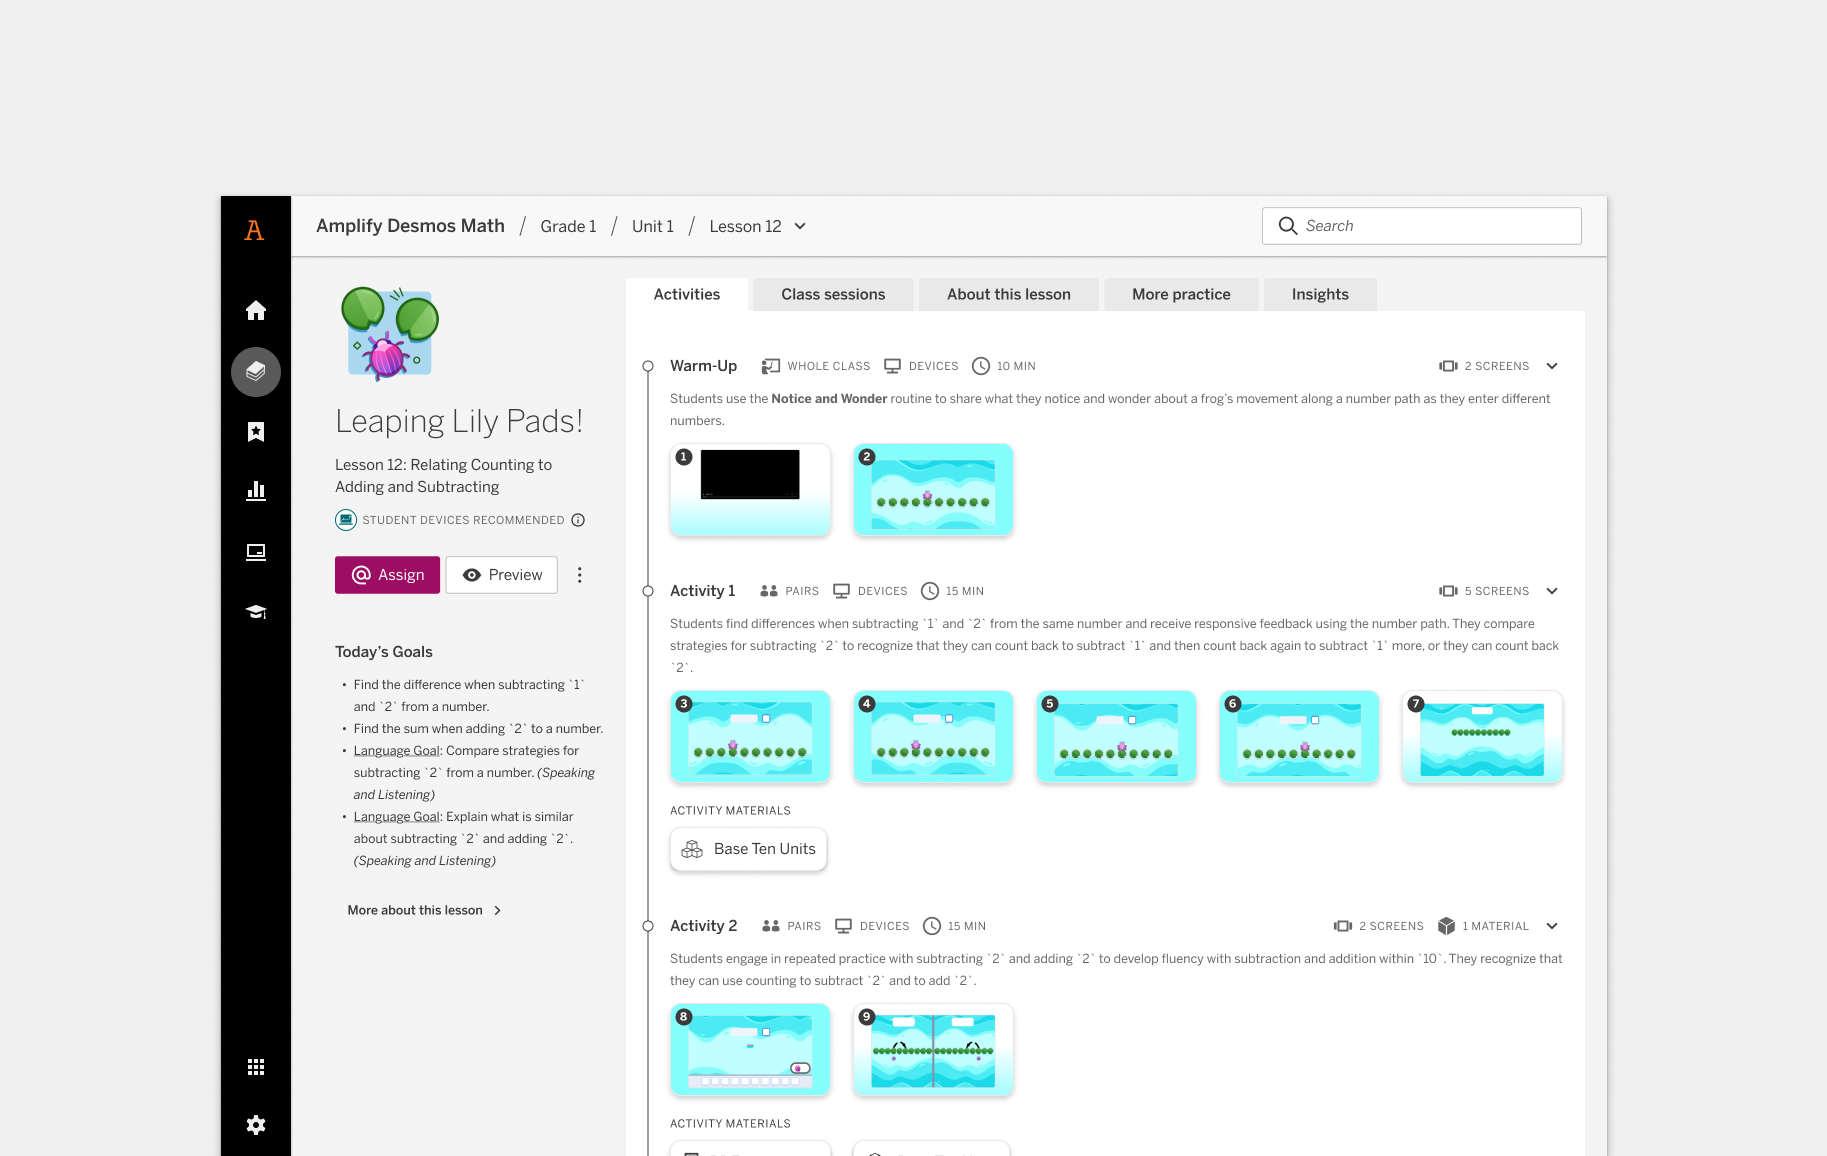
Task: Click the Search input field
Action: [x=1422, y=226]
